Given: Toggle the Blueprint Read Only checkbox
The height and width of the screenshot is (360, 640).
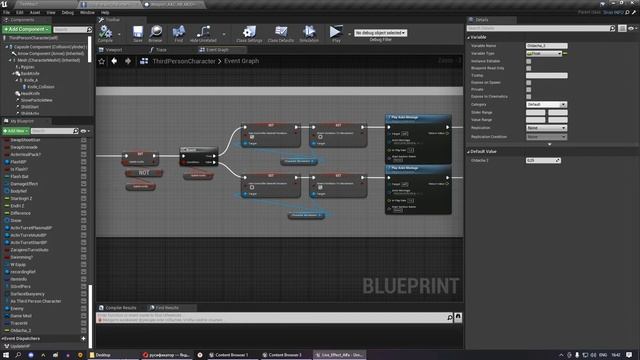Looking at the screenshot, I should pyautogui.click(x=529, y=68).
